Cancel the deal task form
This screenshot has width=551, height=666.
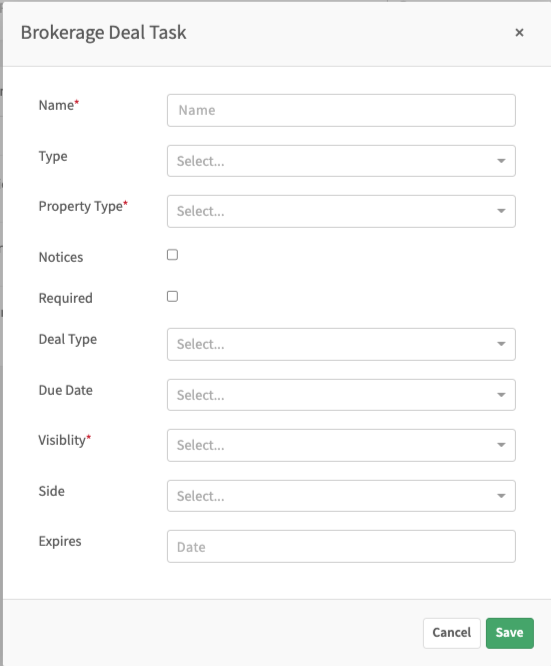point(452,633)
